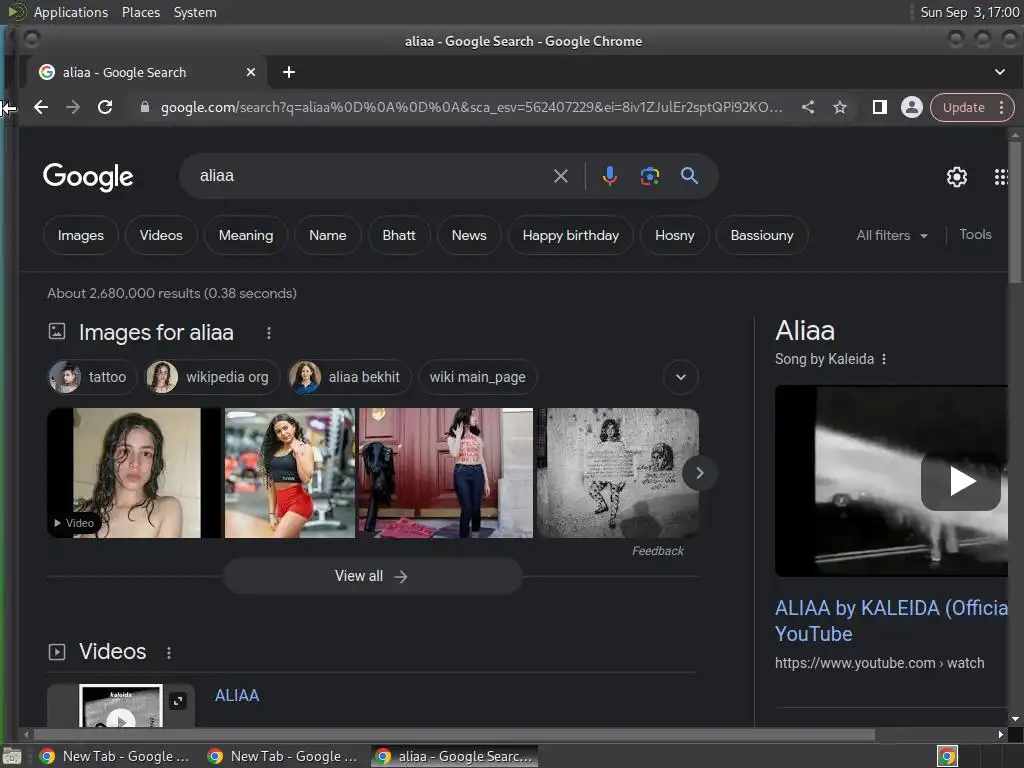1024x768 pixels.
Task: Open the ALIAA video link
Action: (237, 696)
